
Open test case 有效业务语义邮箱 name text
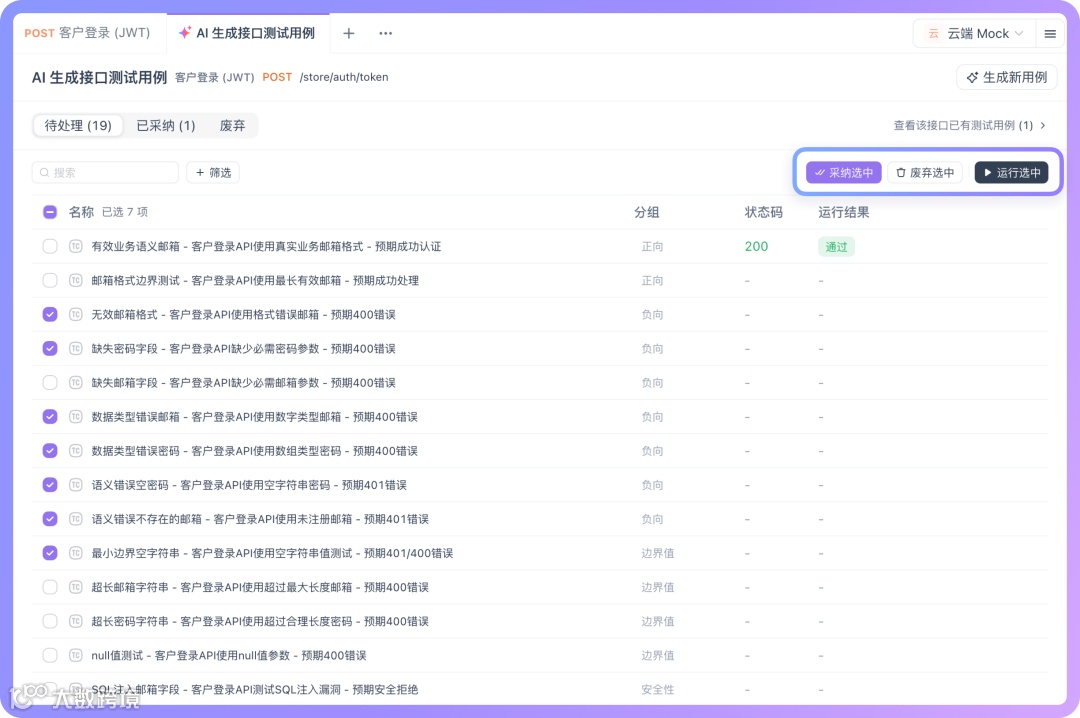[266, 246]
